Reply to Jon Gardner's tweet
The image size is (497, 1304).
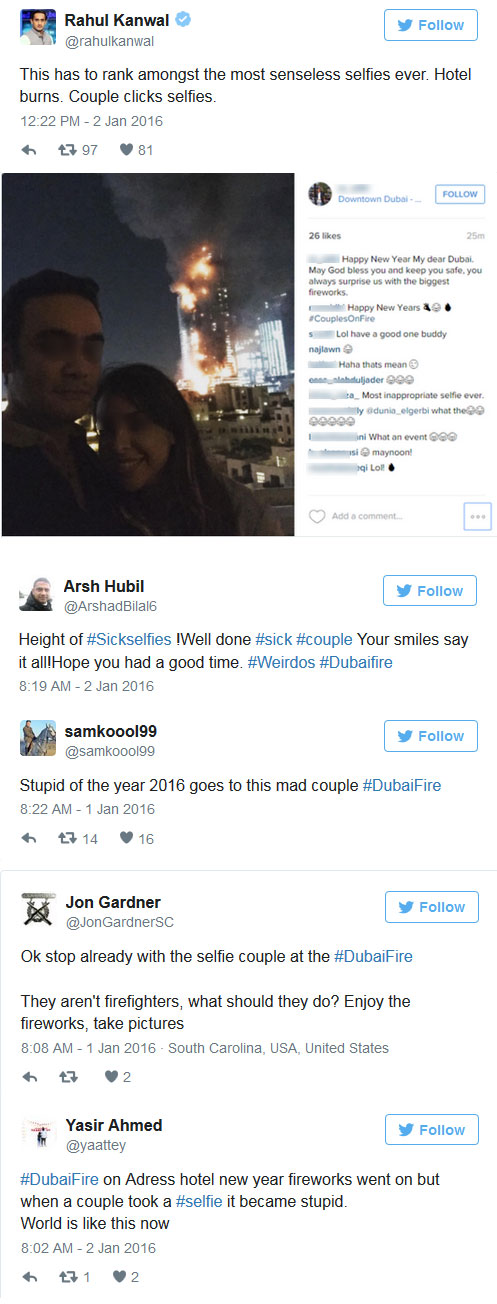point(30,1077)
